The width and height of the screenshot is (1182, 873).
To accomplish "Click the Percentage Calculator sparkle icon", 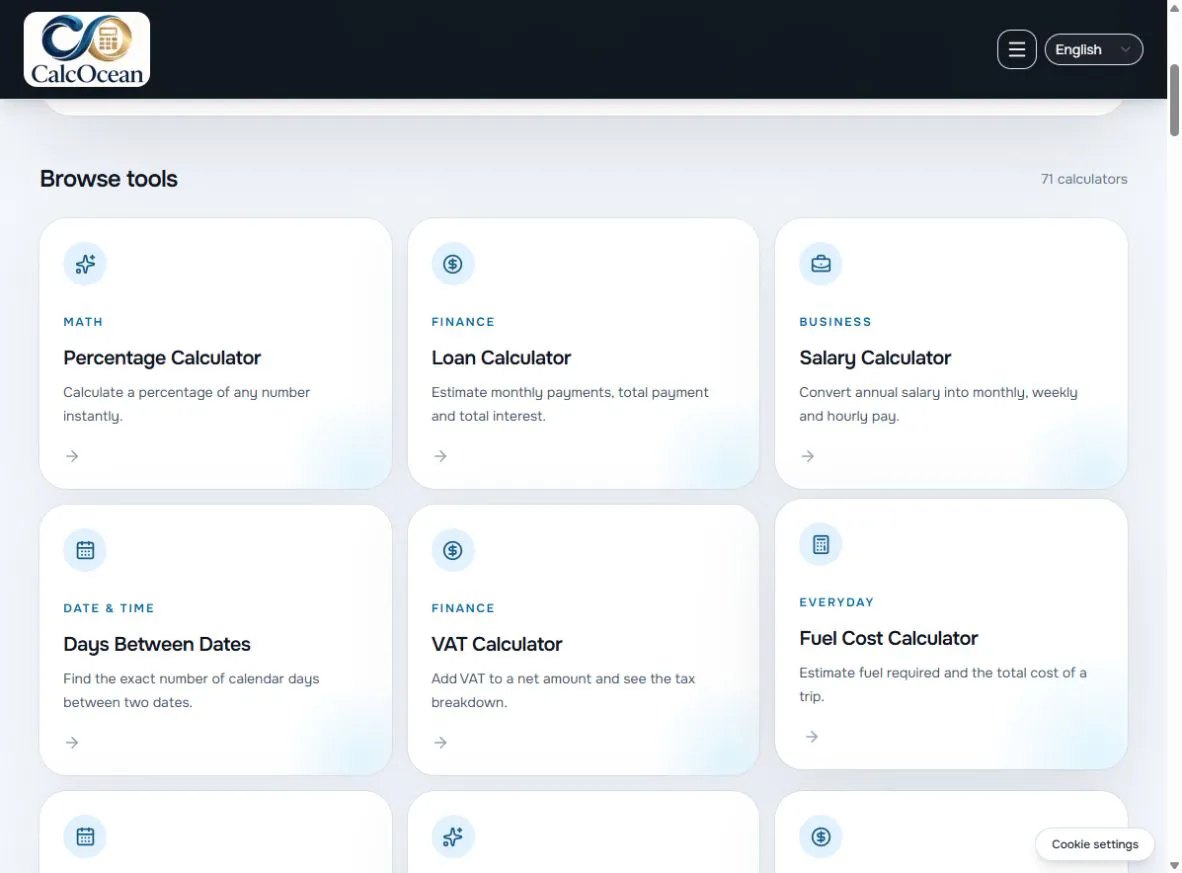I will 85,264.
